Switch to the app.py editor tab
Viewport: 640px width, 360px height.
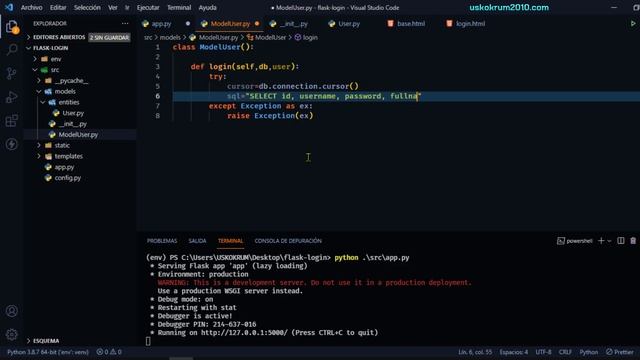[x=162, y=24]
